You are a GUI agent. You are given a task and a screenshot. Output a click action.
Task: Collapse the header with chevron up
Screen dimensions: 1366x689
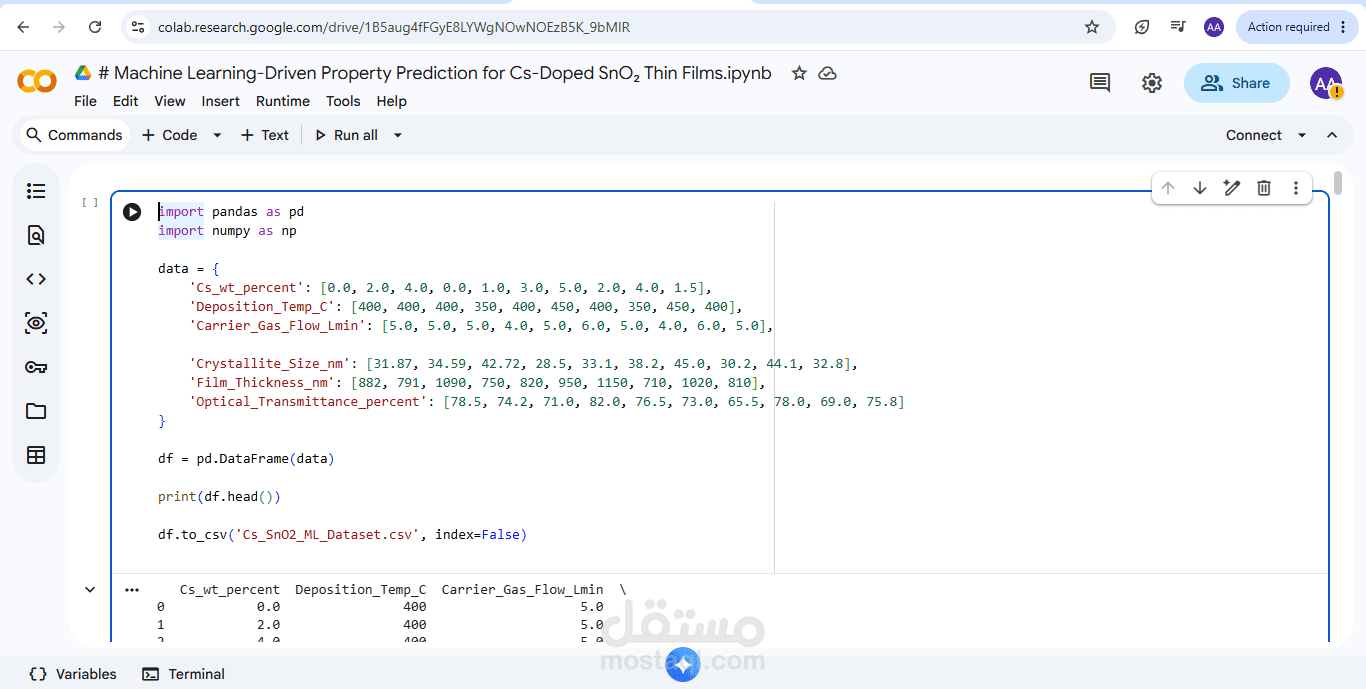tap(1332, 135)
